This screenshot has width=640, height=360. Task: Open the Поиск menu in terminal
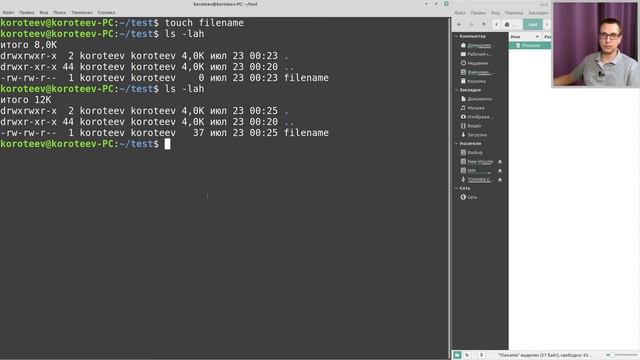pyautogui.click(x=59, y=13)
